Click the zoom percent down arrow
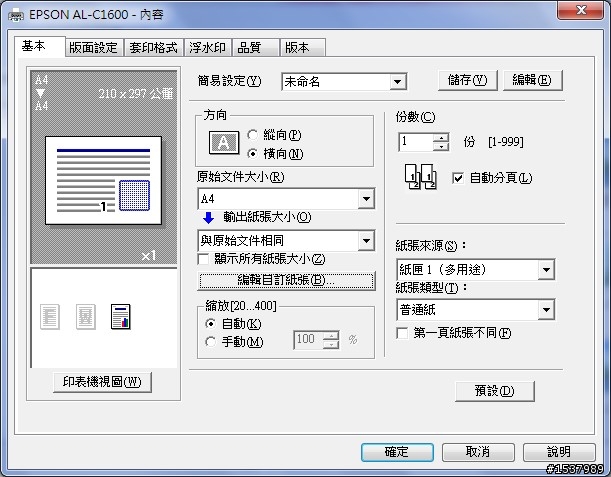Screen dimensions: 611x477 [x=331, y=344]
